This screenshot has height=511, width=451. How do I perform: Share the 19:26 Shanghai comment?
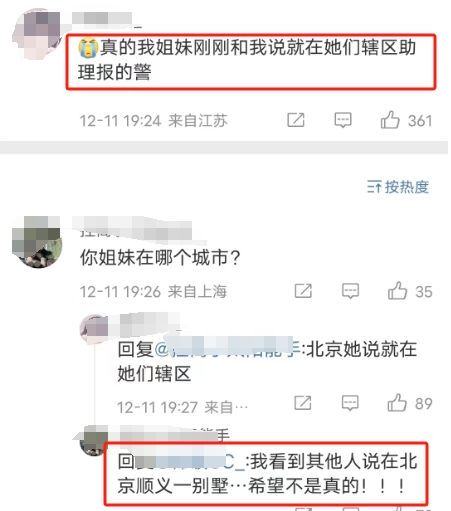(303, 291)
